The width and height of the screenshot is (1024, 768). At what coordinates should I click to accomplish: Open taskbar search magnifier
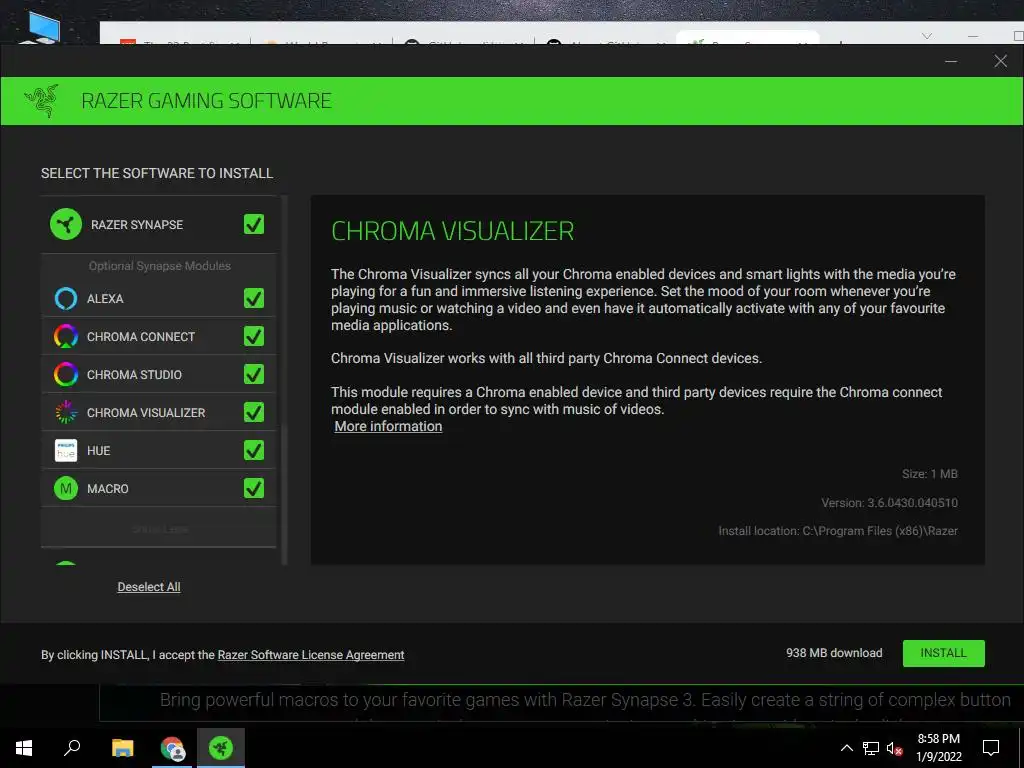[72, 748]
